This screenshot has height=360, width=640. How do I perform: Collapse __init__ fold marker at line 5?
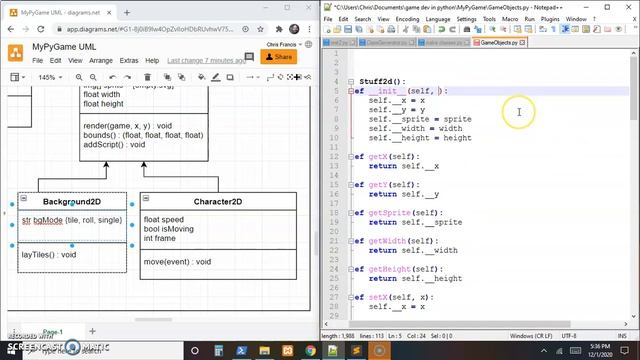click(351, 91)
